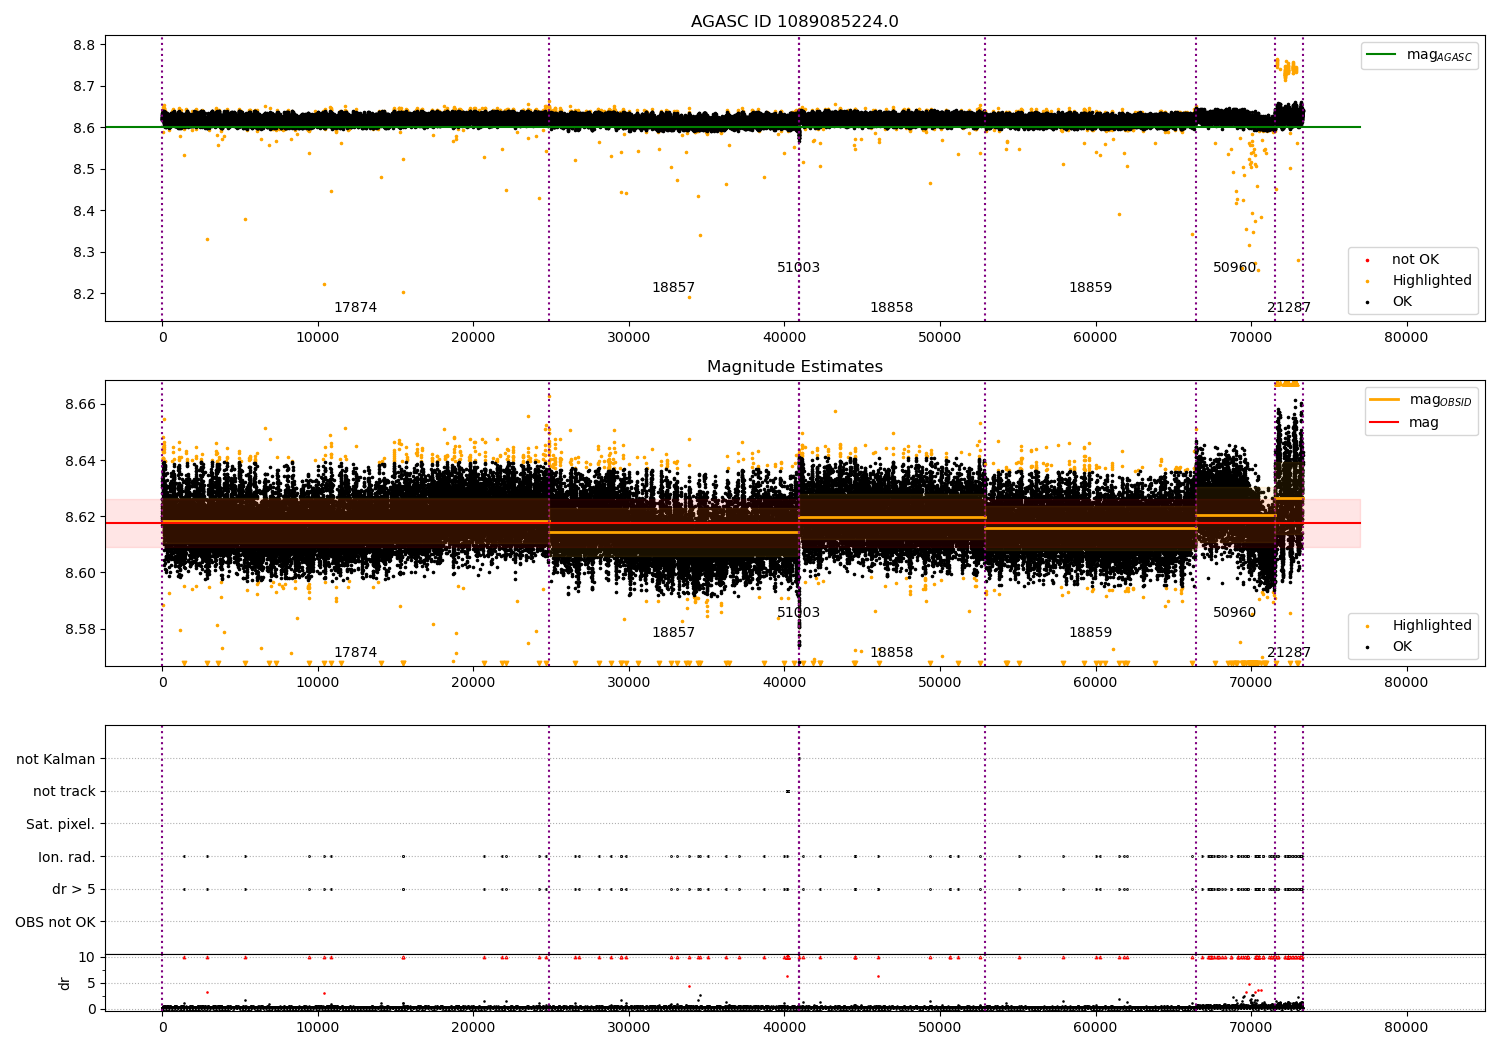The height and width of the screenshot is (1050, 1500).
Task: Click obsid label 18859 in AGASC ID plot
Action: (1090, 288)
